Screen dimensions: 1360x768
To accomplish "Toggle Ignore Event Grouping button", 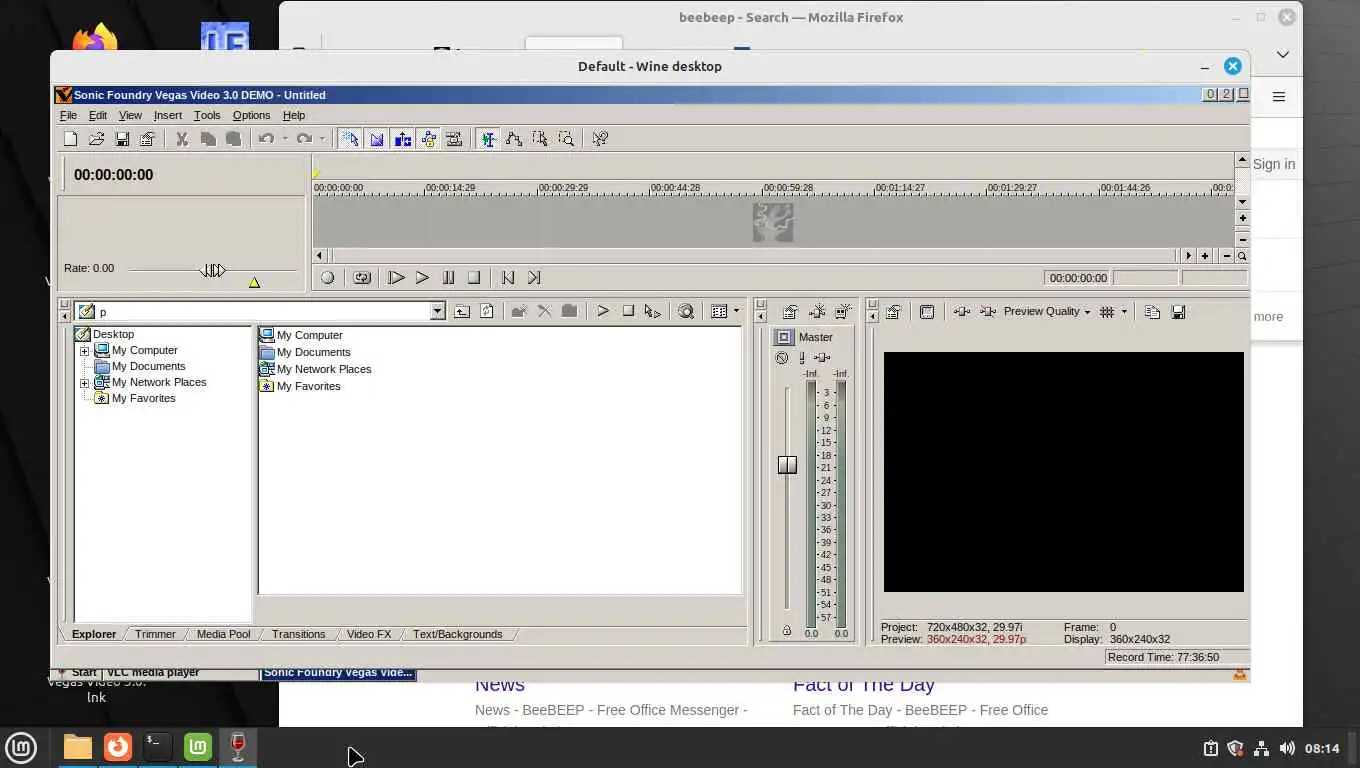I will point(454,139).
